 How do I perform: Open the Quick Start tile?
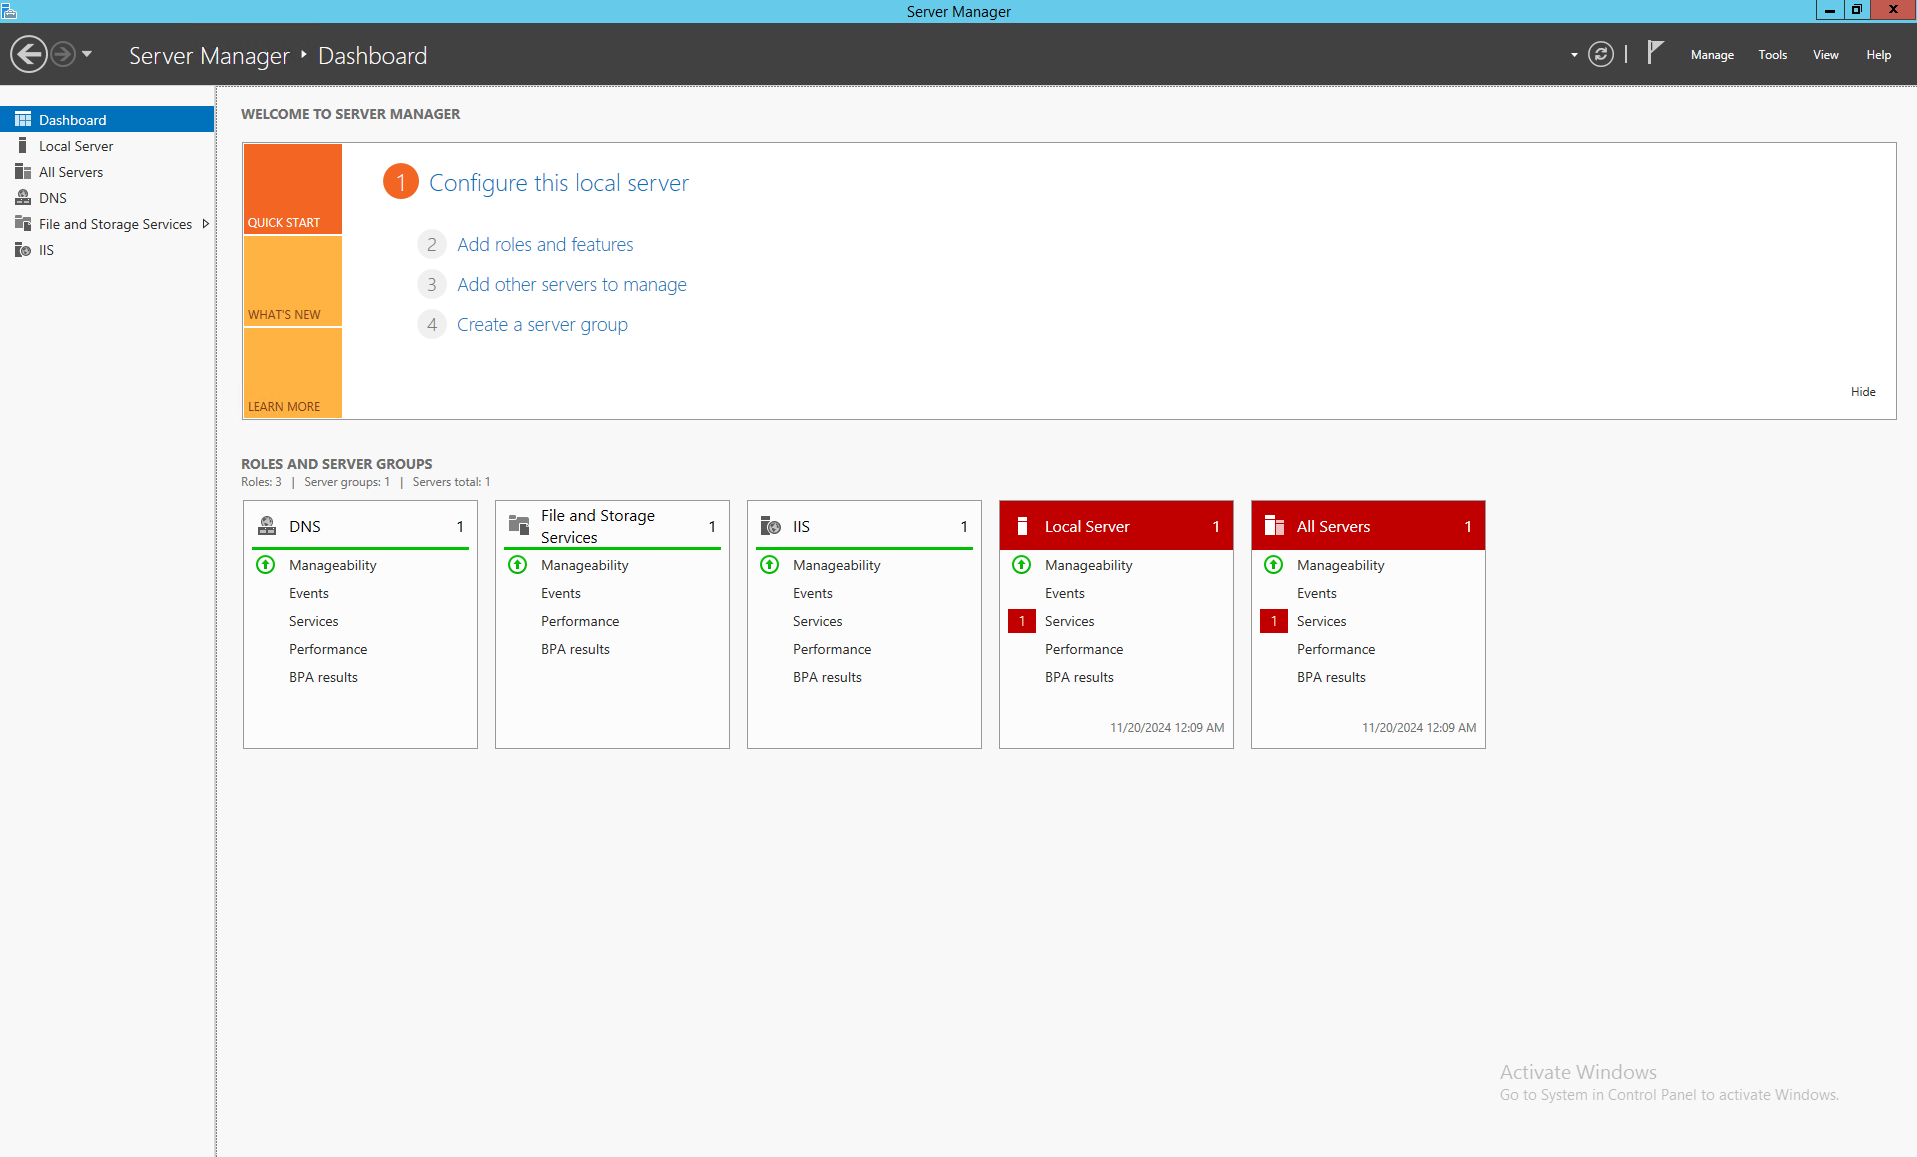click(x=293, y=189)
